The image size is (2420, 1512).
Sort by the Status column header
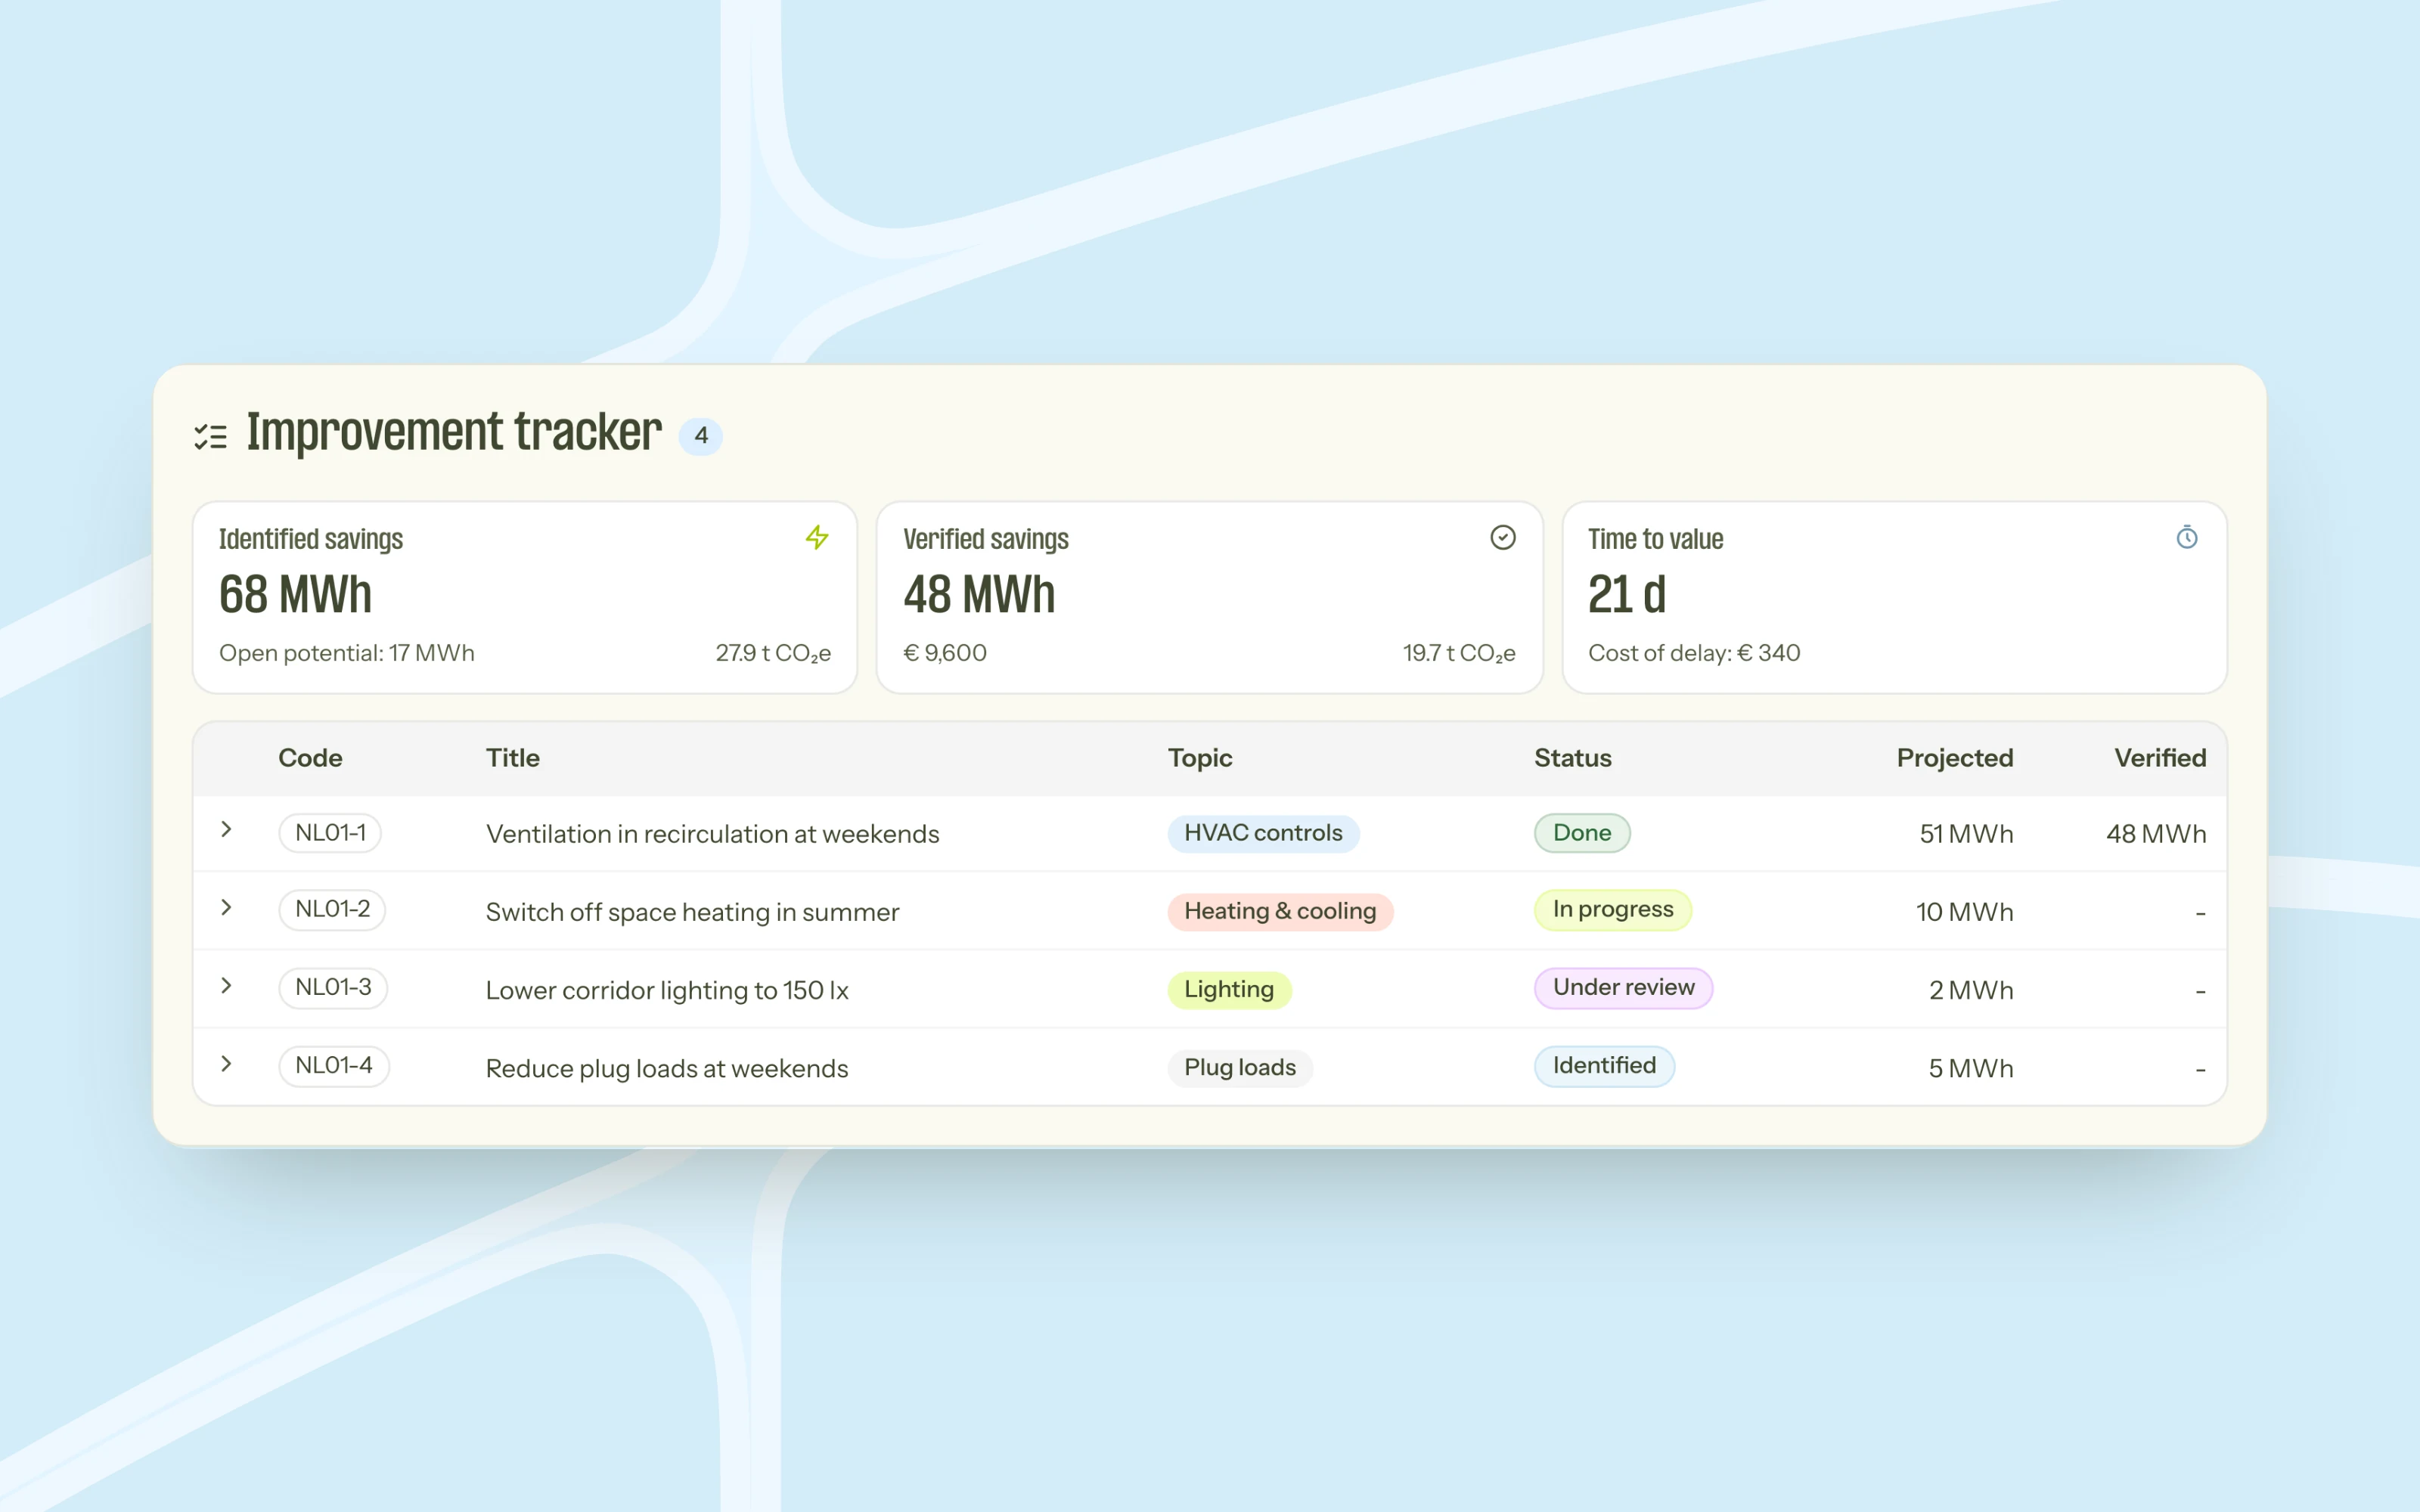[x=1573, y=758]
